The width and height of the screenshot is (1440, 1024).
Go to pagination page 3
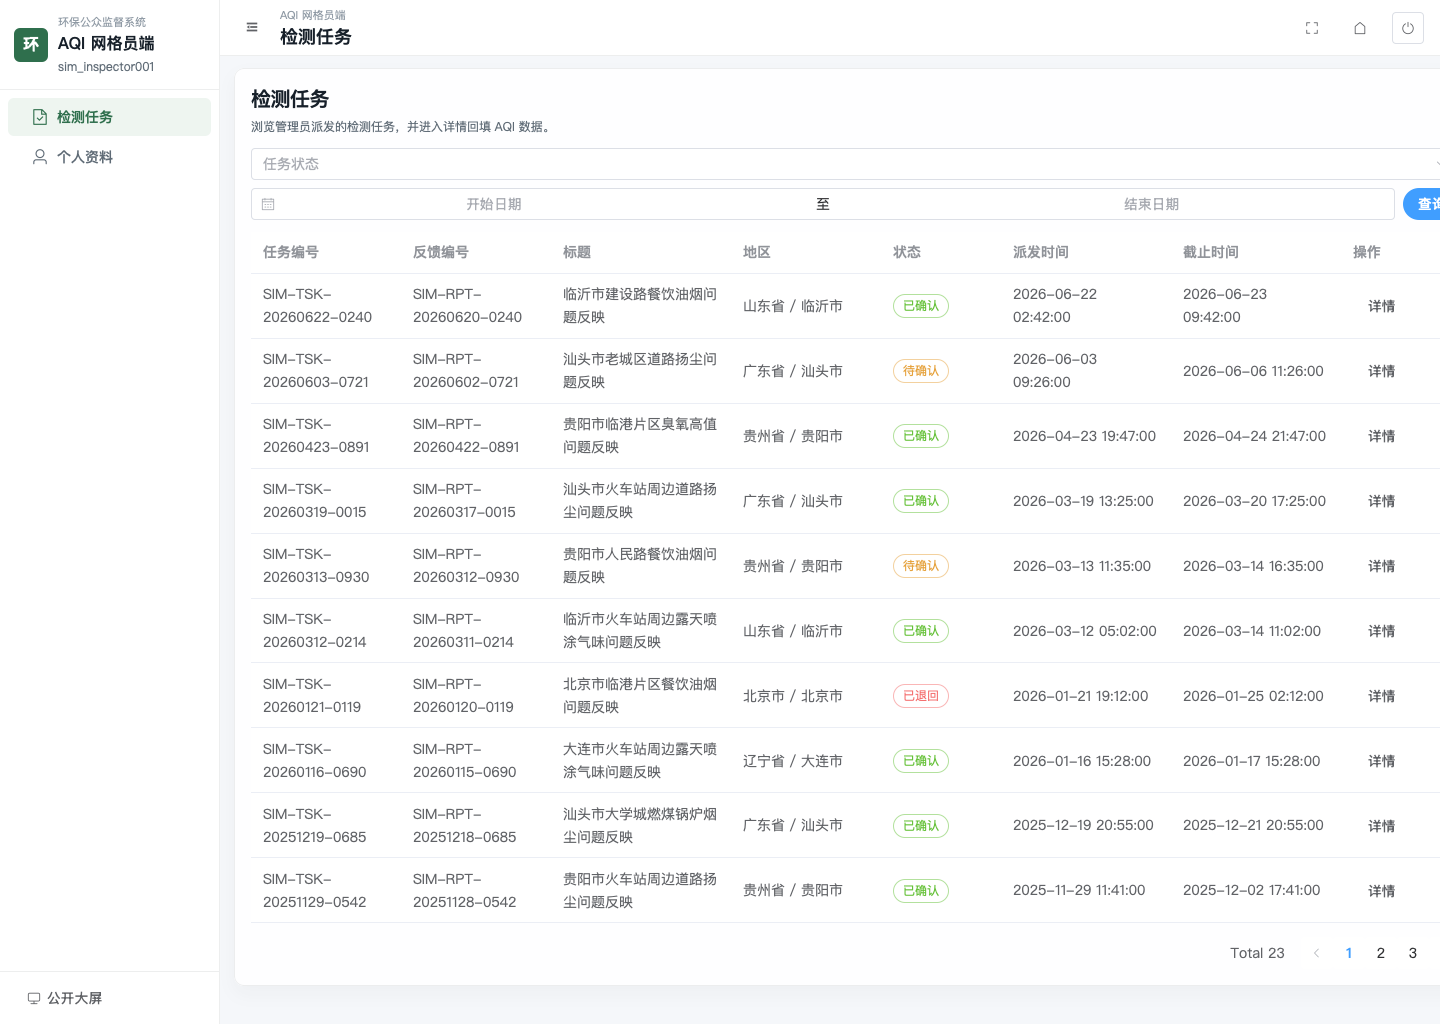[x=1413, y=953]
